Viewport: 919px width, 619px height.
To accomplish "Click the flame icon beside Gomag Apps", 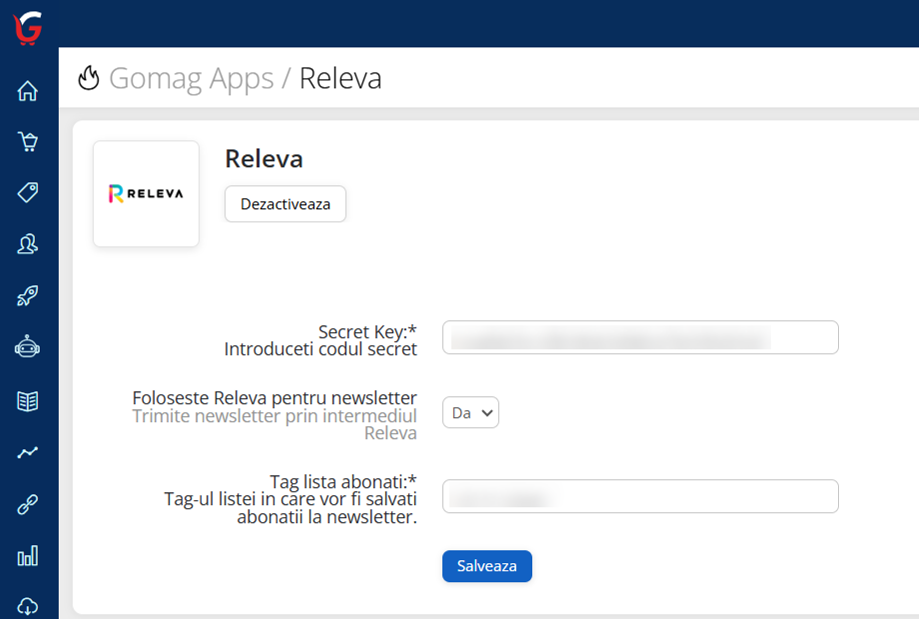I will pyautogui.click(x=89, y=78).
